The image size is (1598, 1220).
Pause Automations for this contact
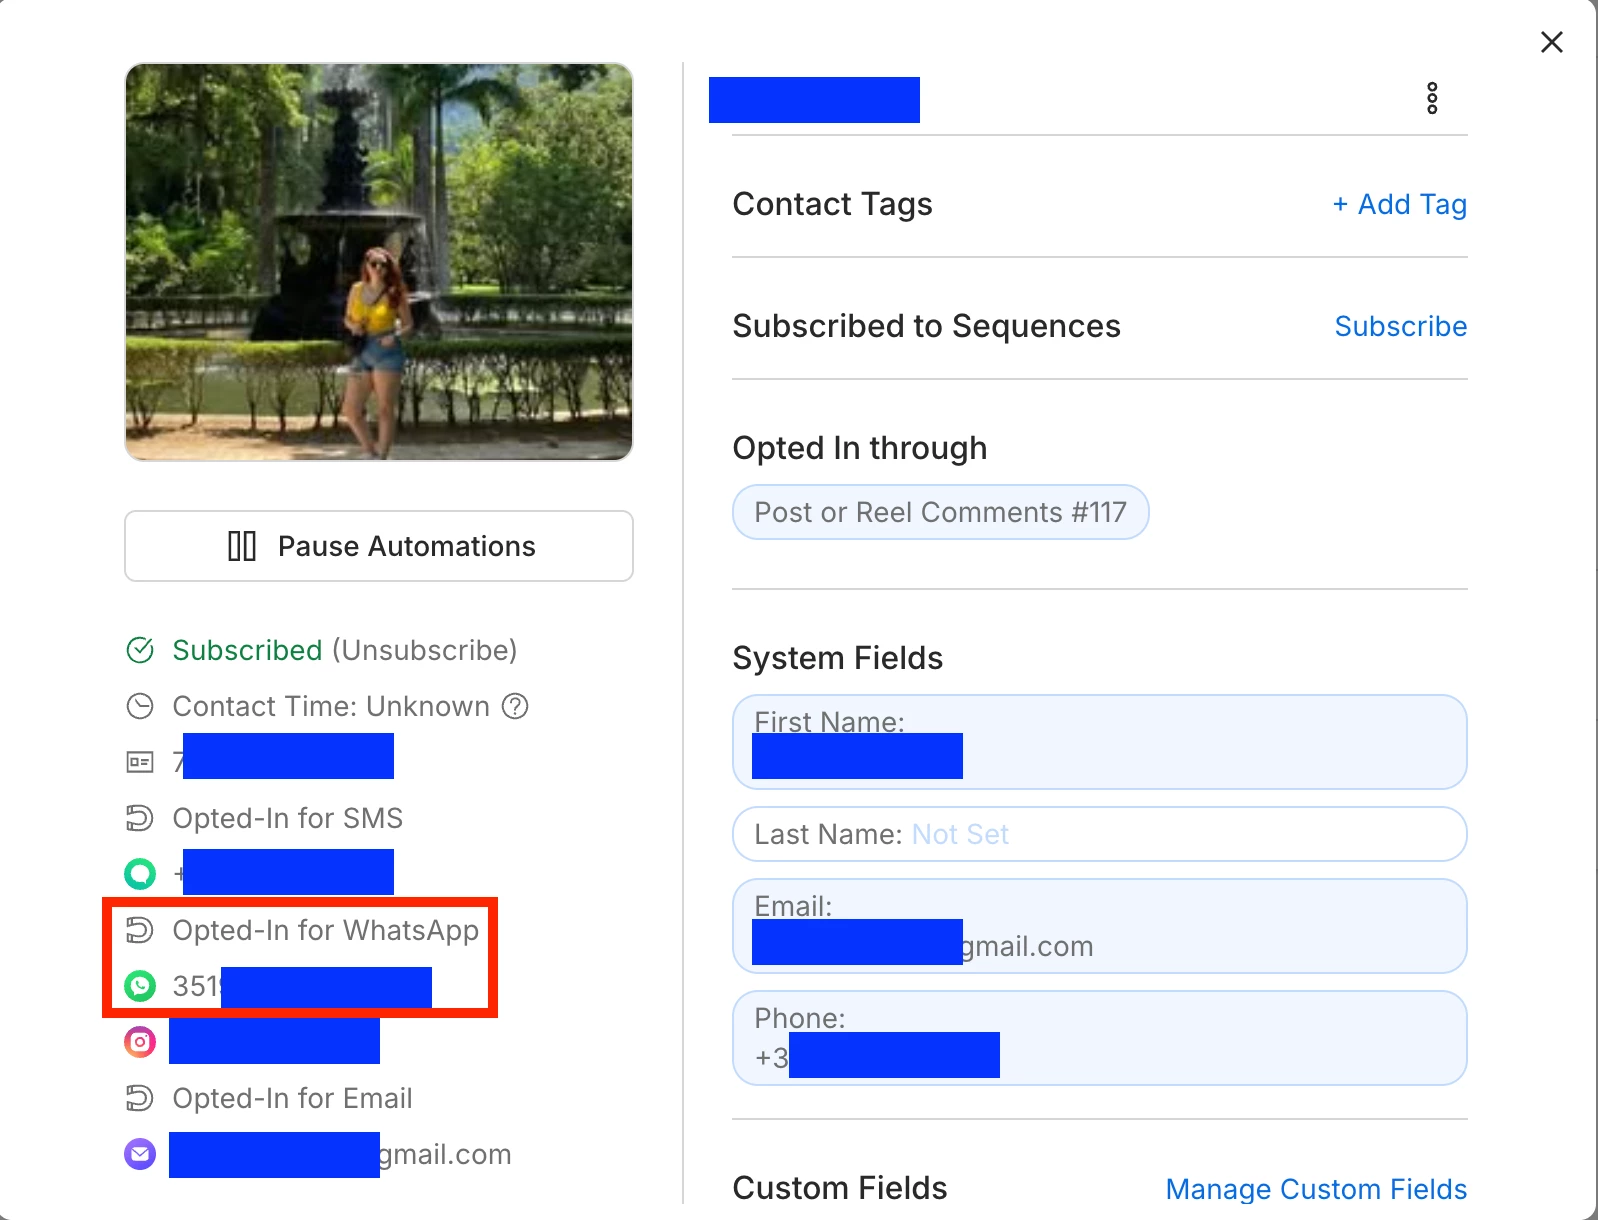pyautogui.click(x=379, y=546)
